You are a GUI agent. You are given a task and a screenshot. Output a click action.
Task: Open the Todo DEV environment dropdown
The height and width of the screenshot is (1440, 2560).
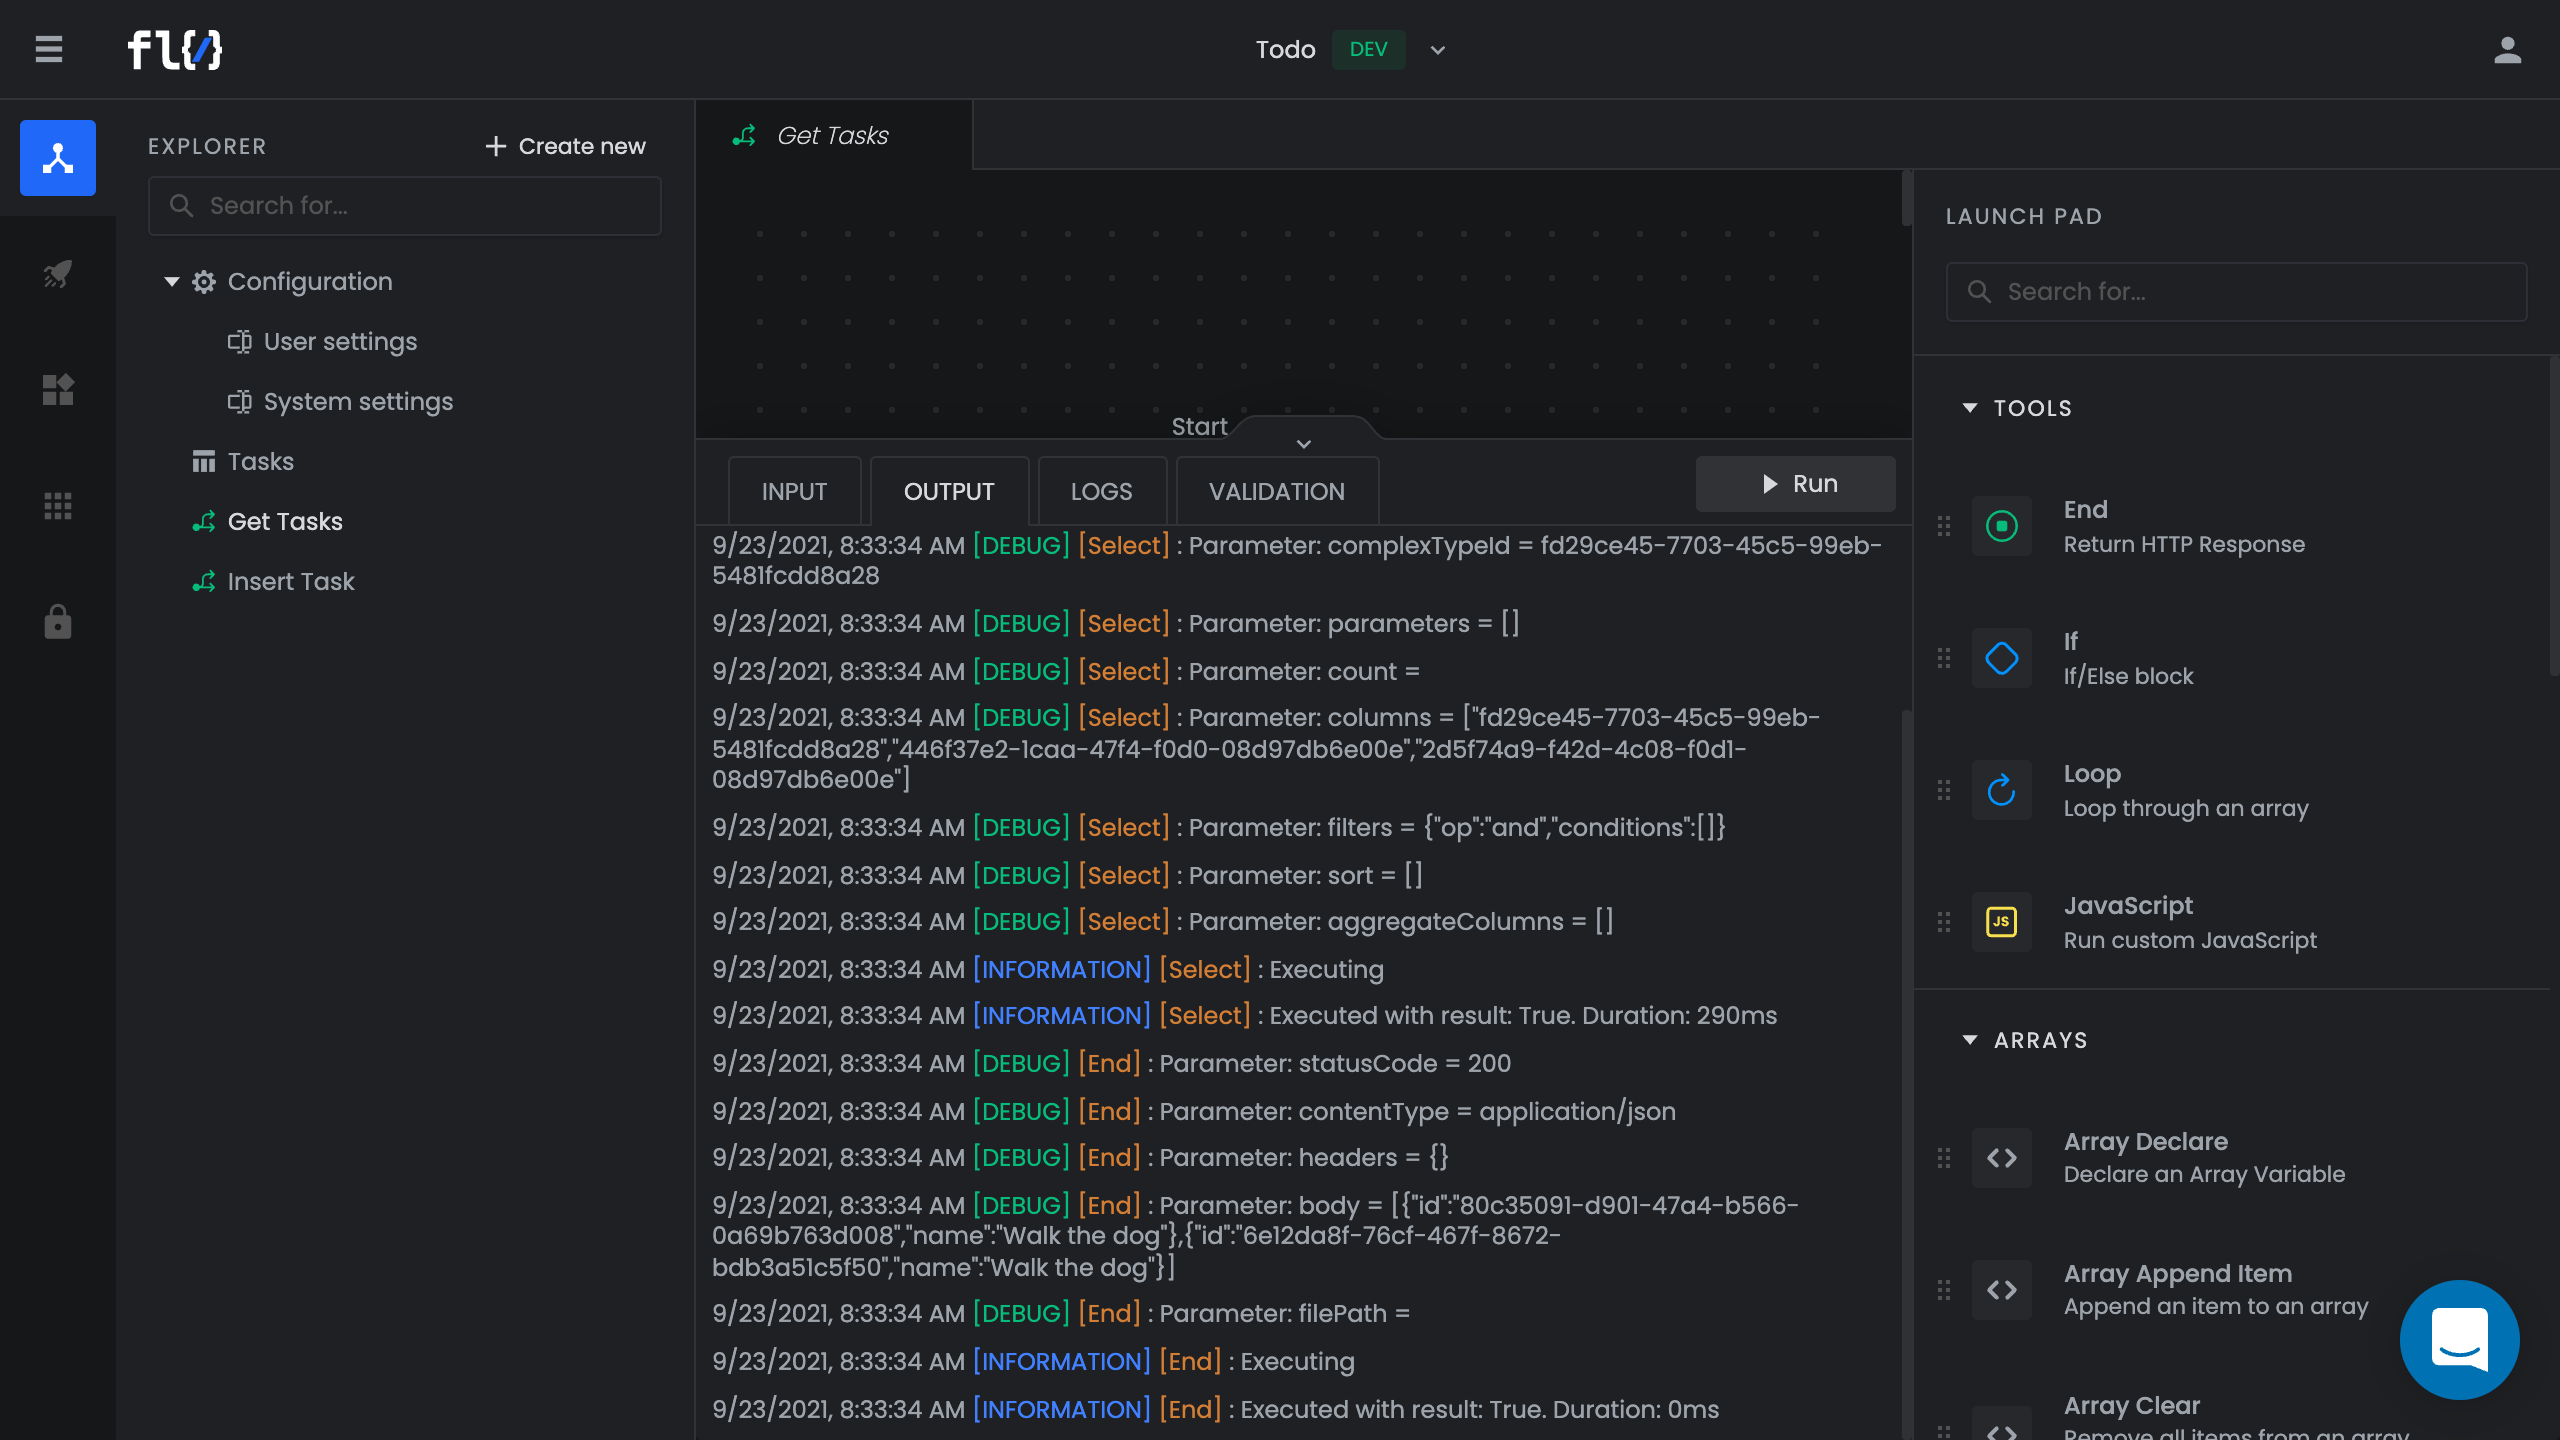[x=1438, y=50]
